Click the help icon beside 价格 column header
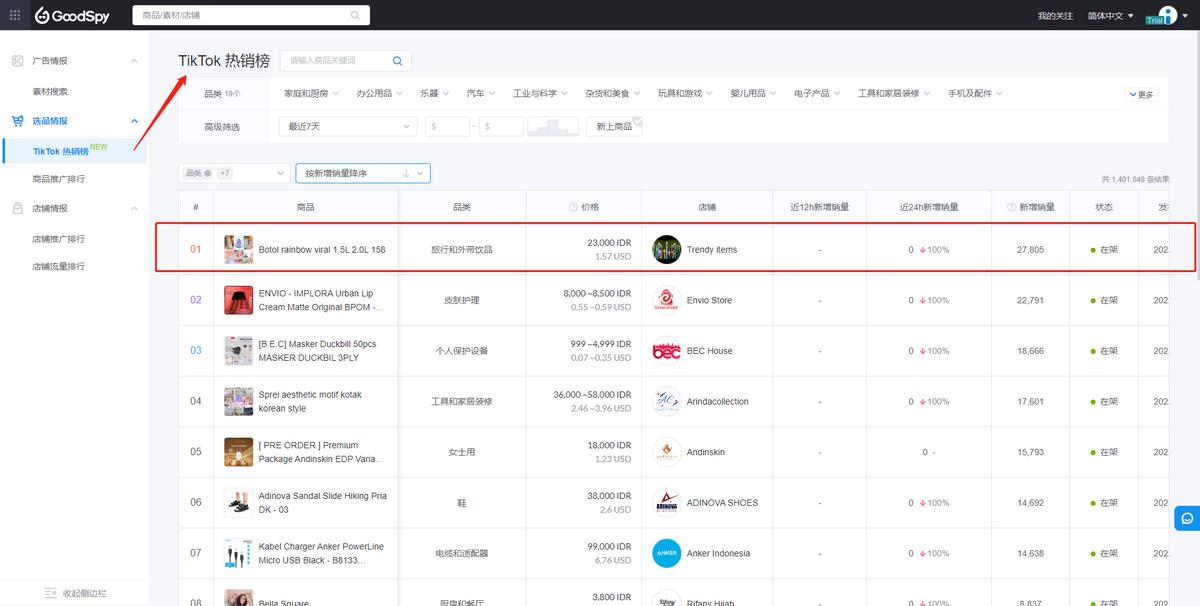 [x=573, y=207]
